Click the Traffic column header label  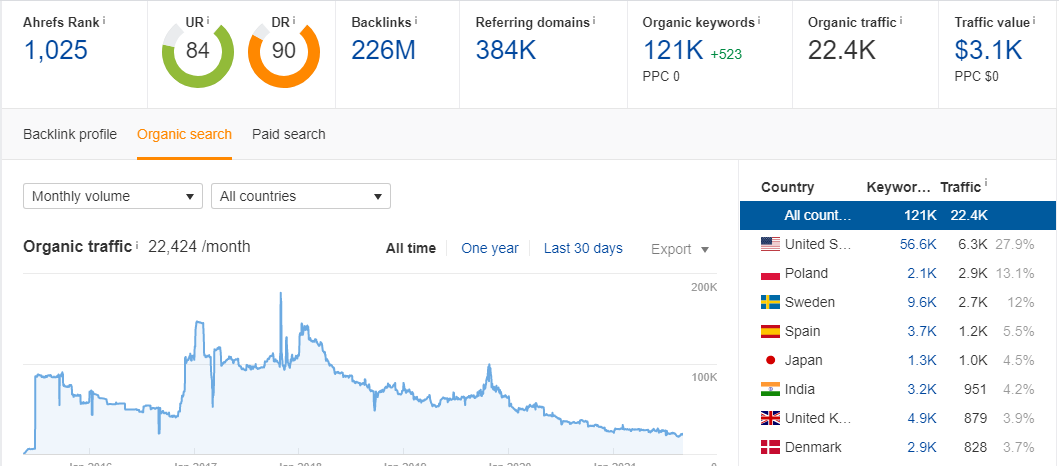tap(960, 188)
